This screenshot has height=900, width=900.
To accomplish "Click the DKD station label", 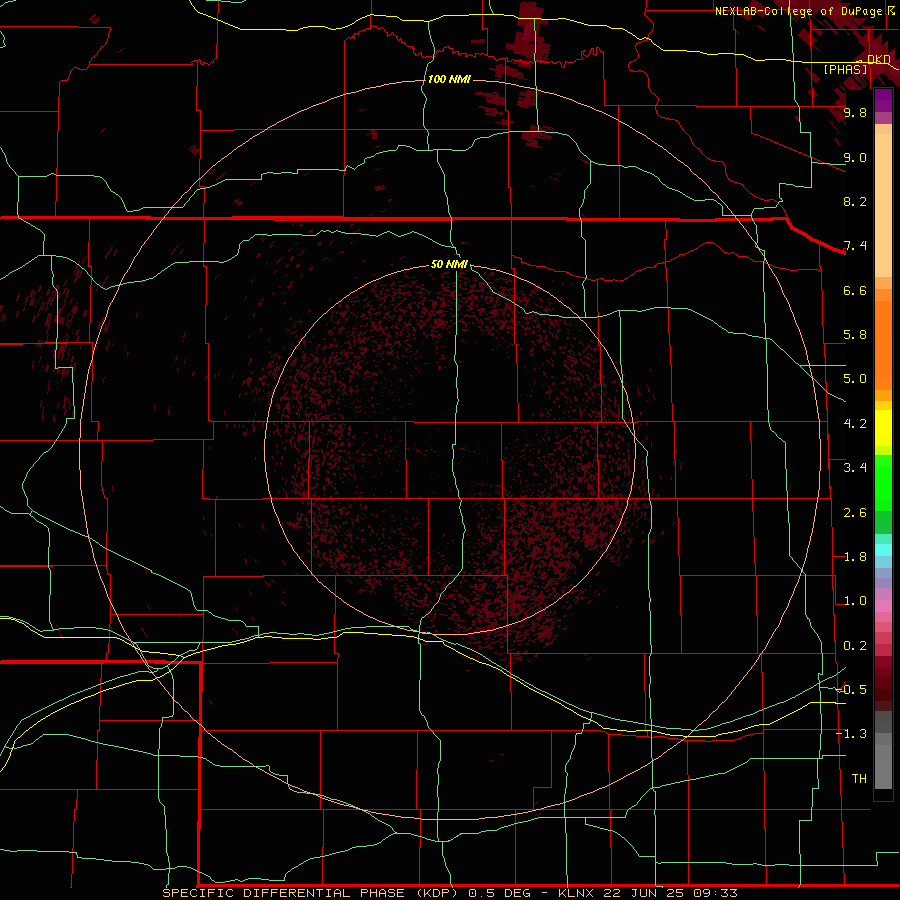I will tap(878, 59).
